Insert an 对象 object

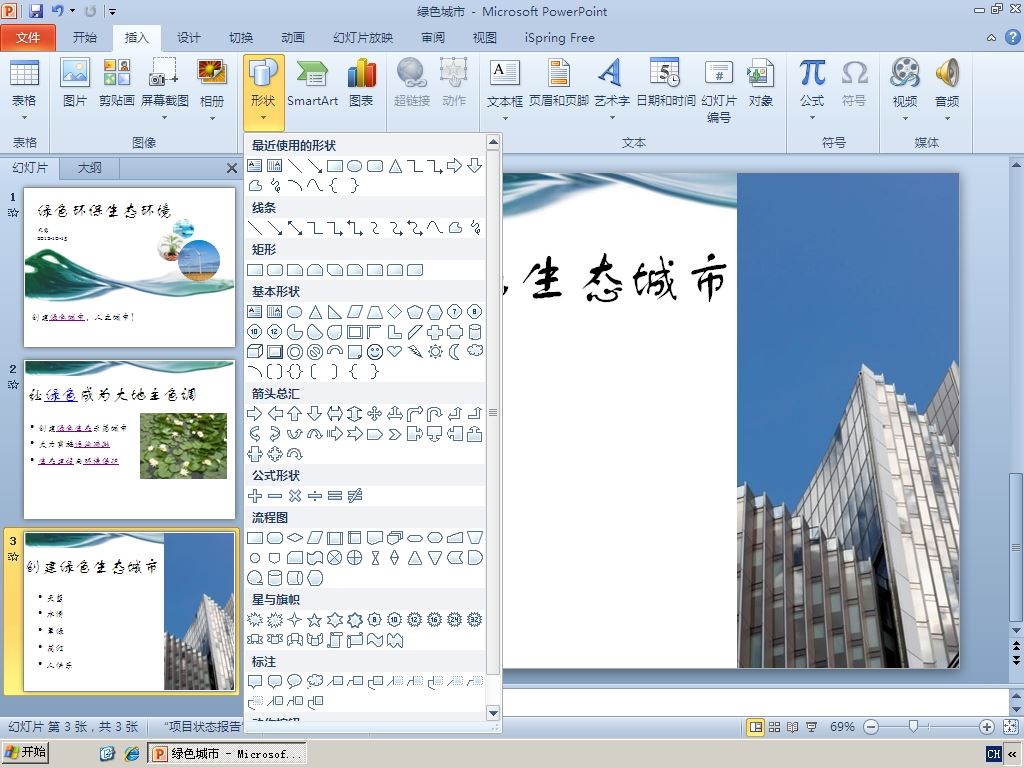pos(761,82)
